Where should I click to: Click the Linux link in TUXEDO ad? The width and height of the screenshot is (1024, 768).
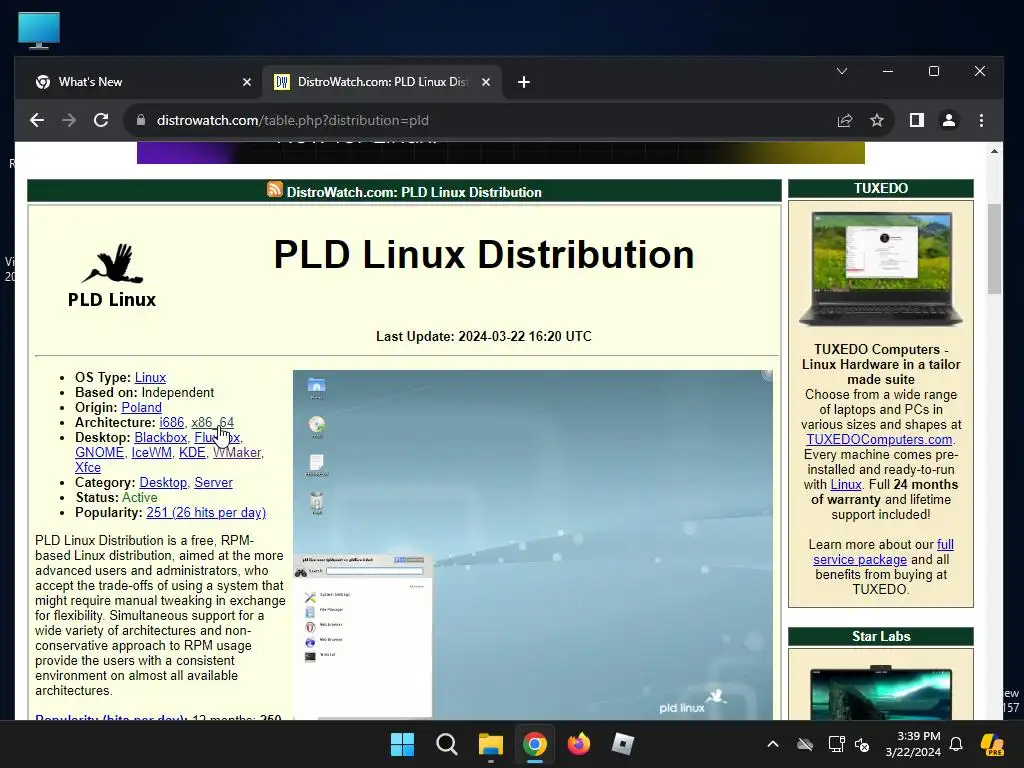[846, 485]
